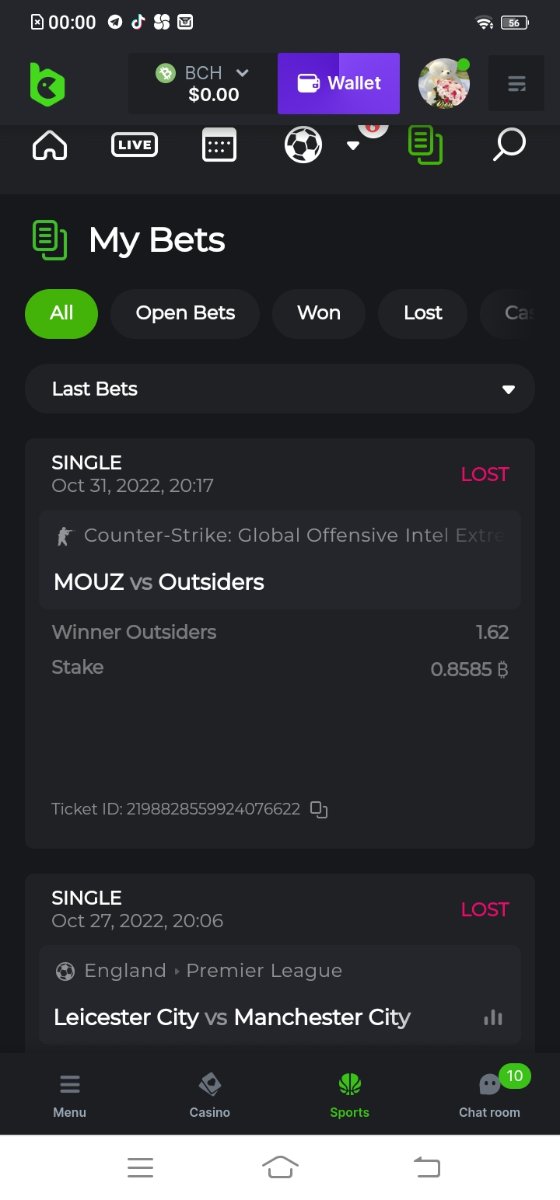Open the Wallet button
Viewport: 560px width, 1200px height.
[339, 83]
